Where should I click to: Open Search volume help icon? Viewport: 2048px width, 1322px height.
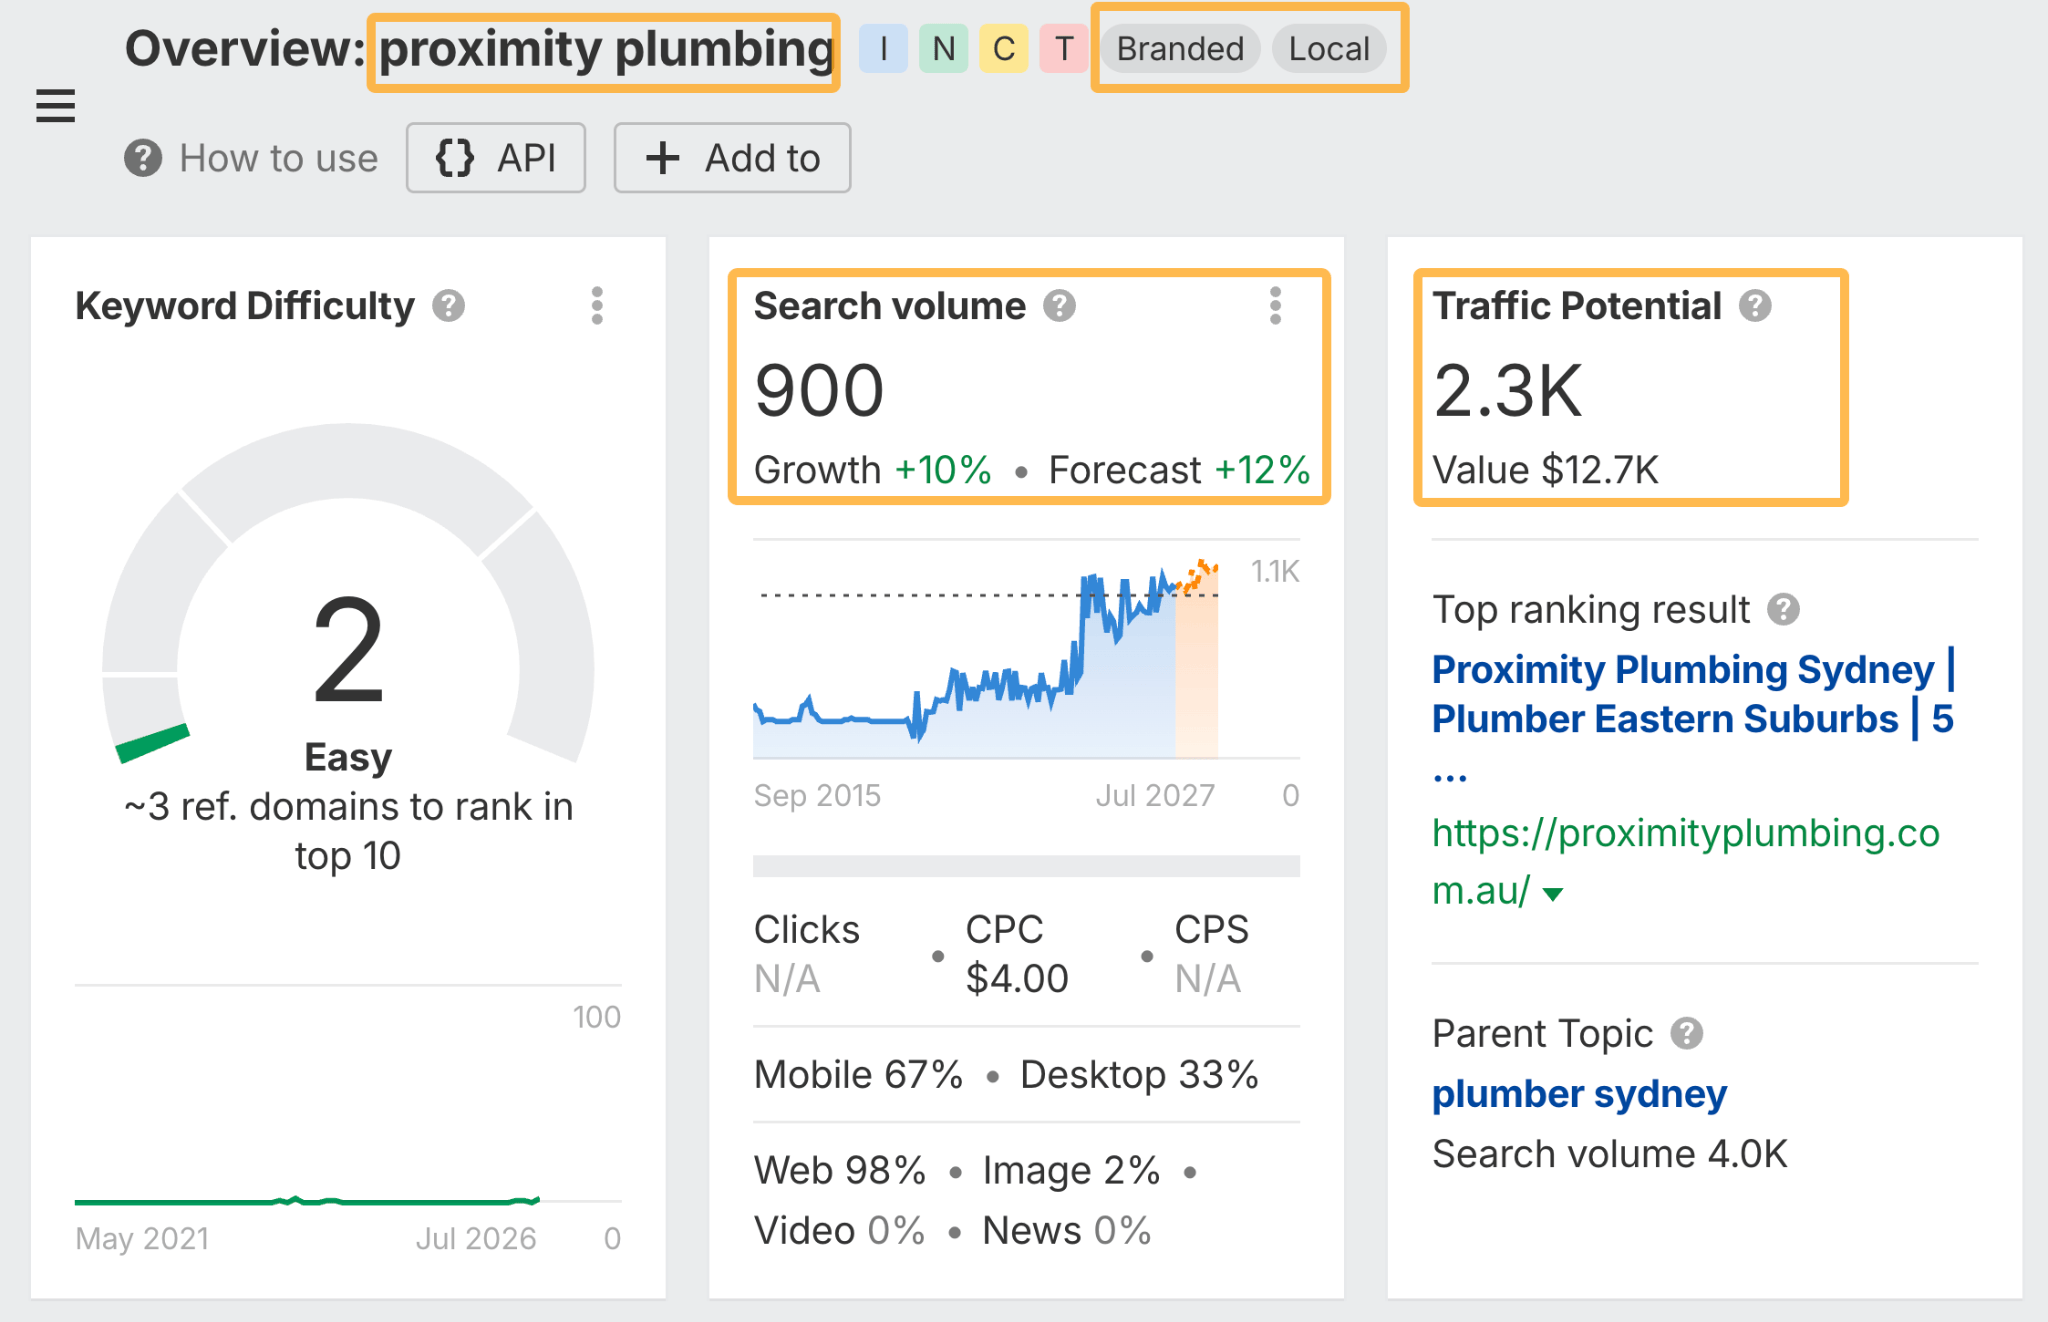(1059, 306)
